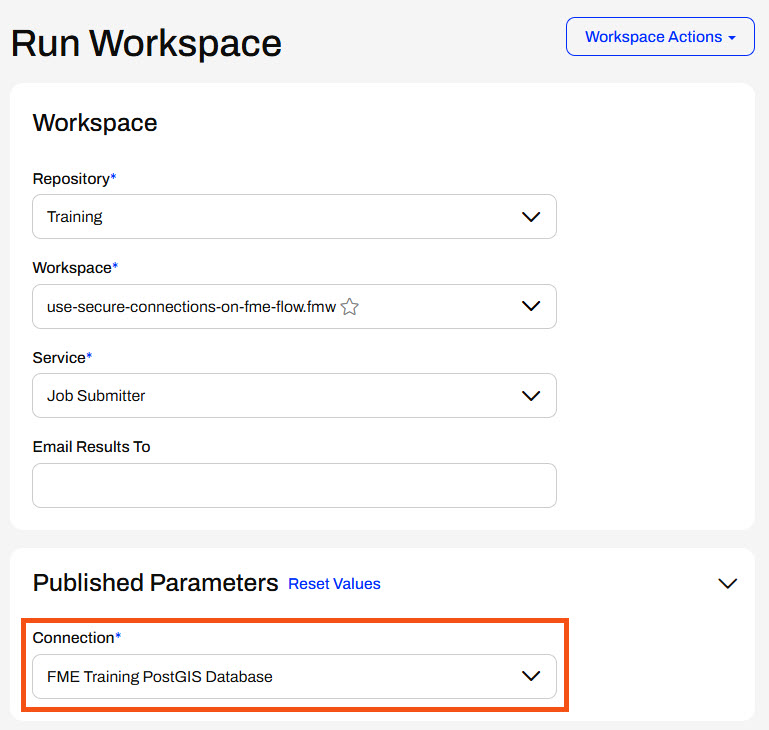Focus the Email Results To input field
769x730 pixels.
(x=294, y=486)
